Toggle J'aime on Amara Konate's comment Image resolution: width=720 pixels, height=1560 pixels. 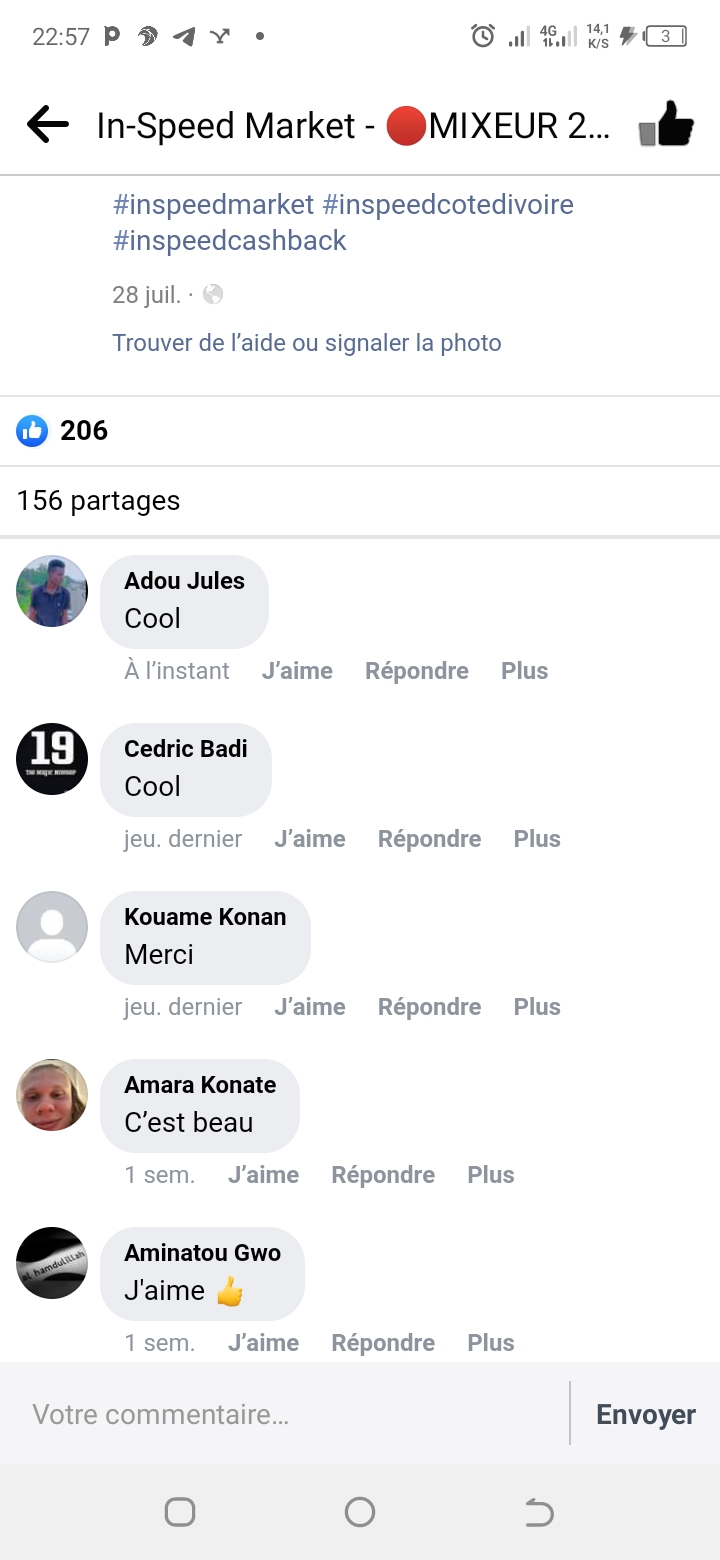(263, 1175)
